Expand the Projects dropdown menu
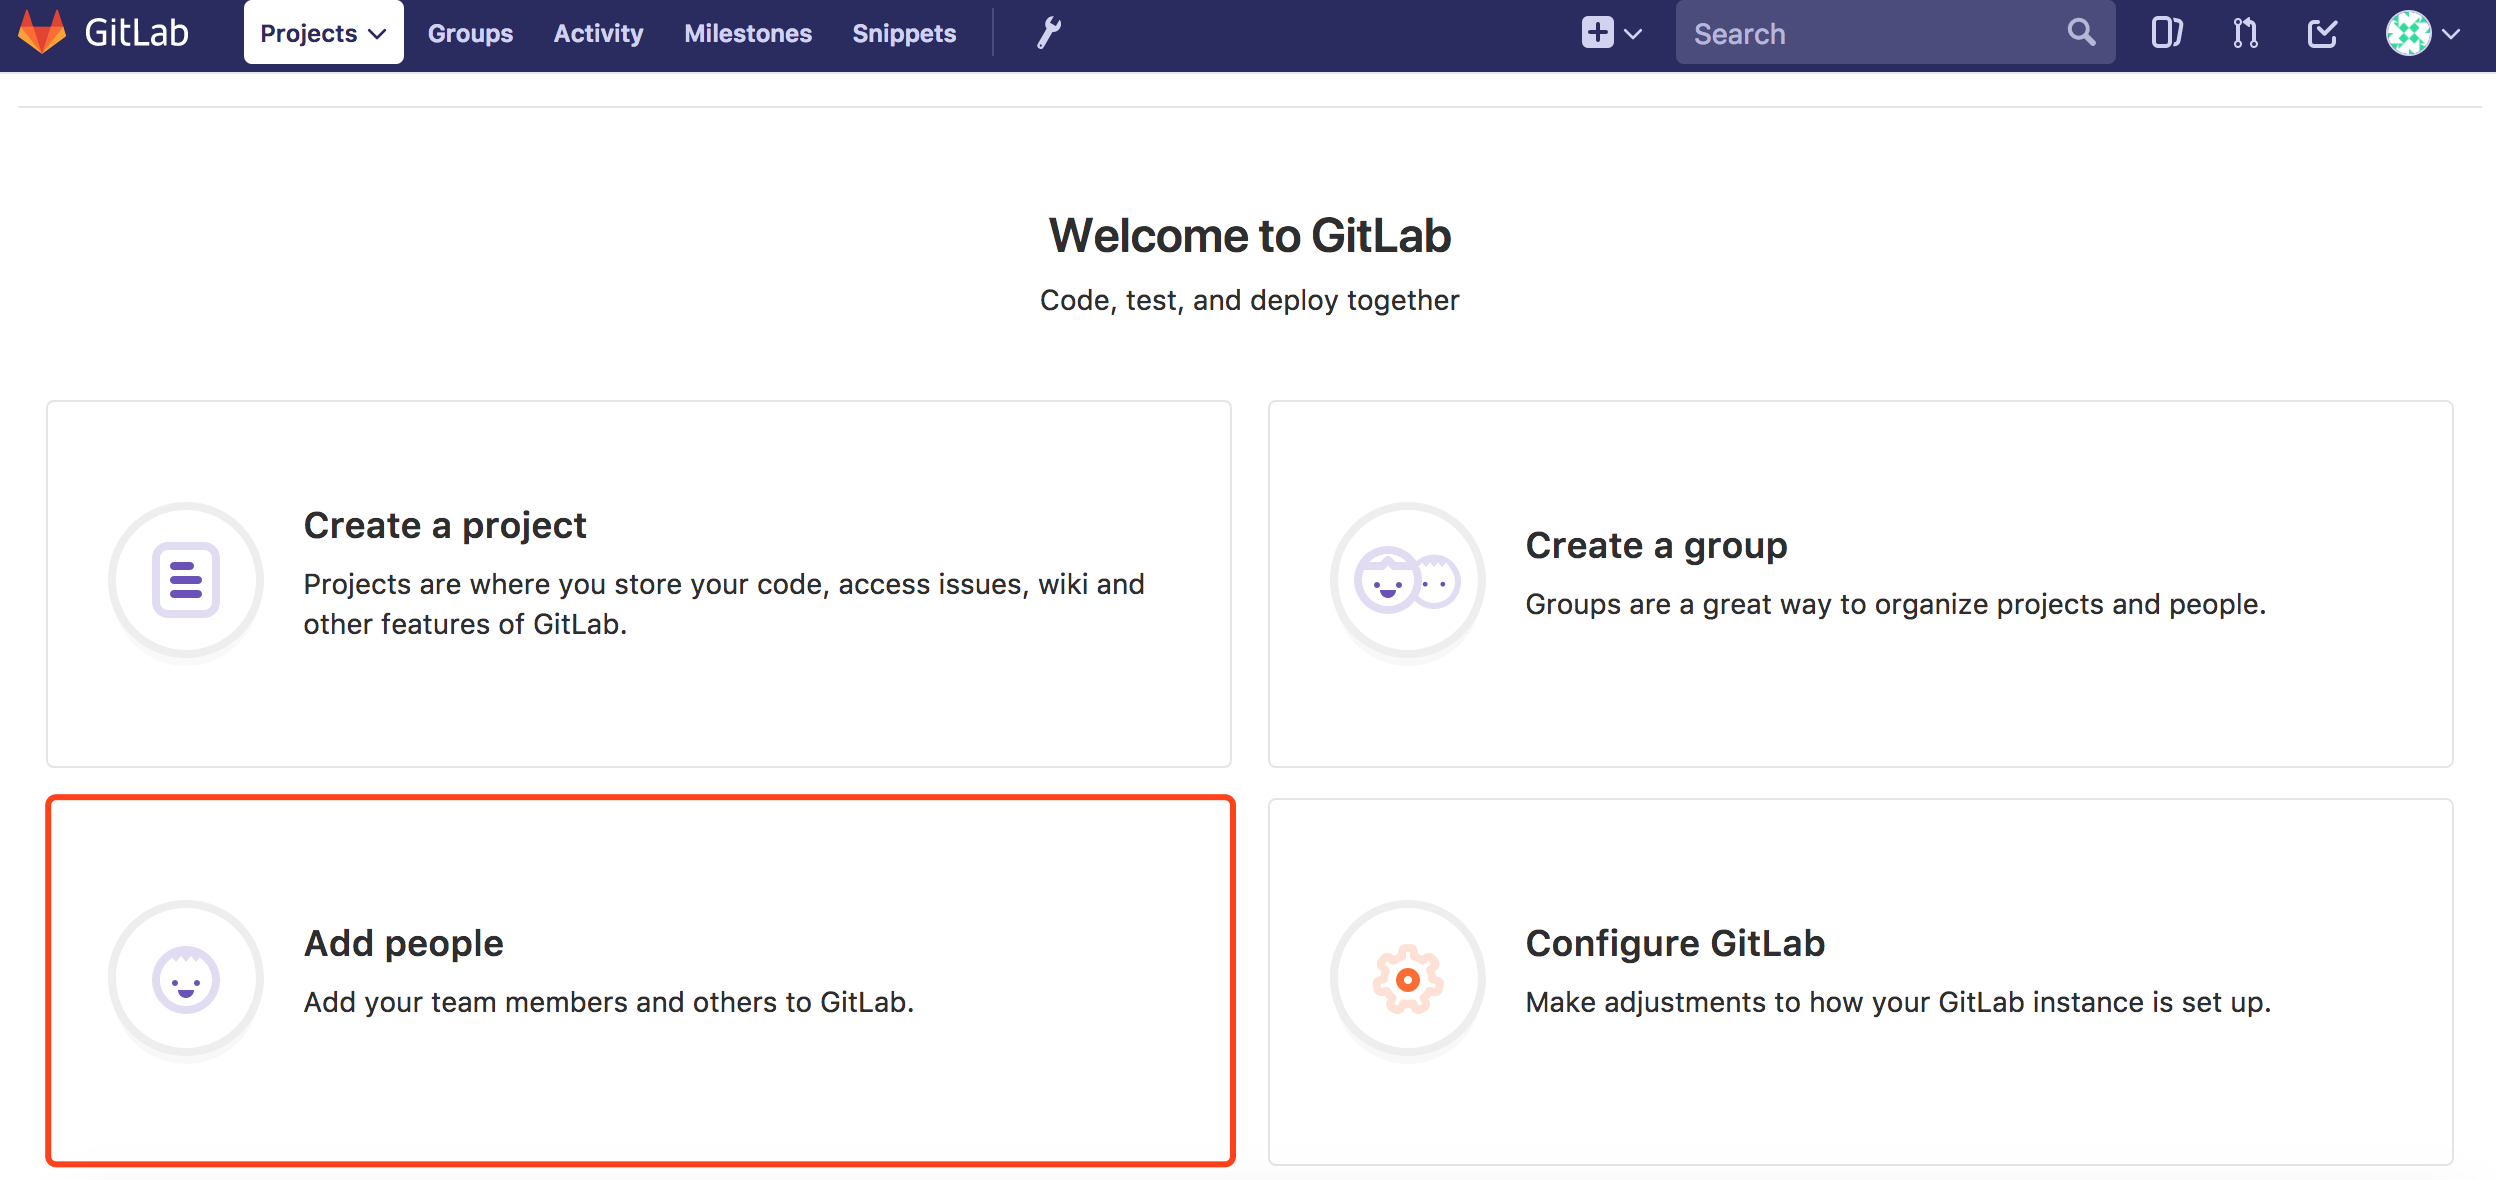This screenshot has height=1180, width=2496. pyautogui.click(x=323, y=33)
